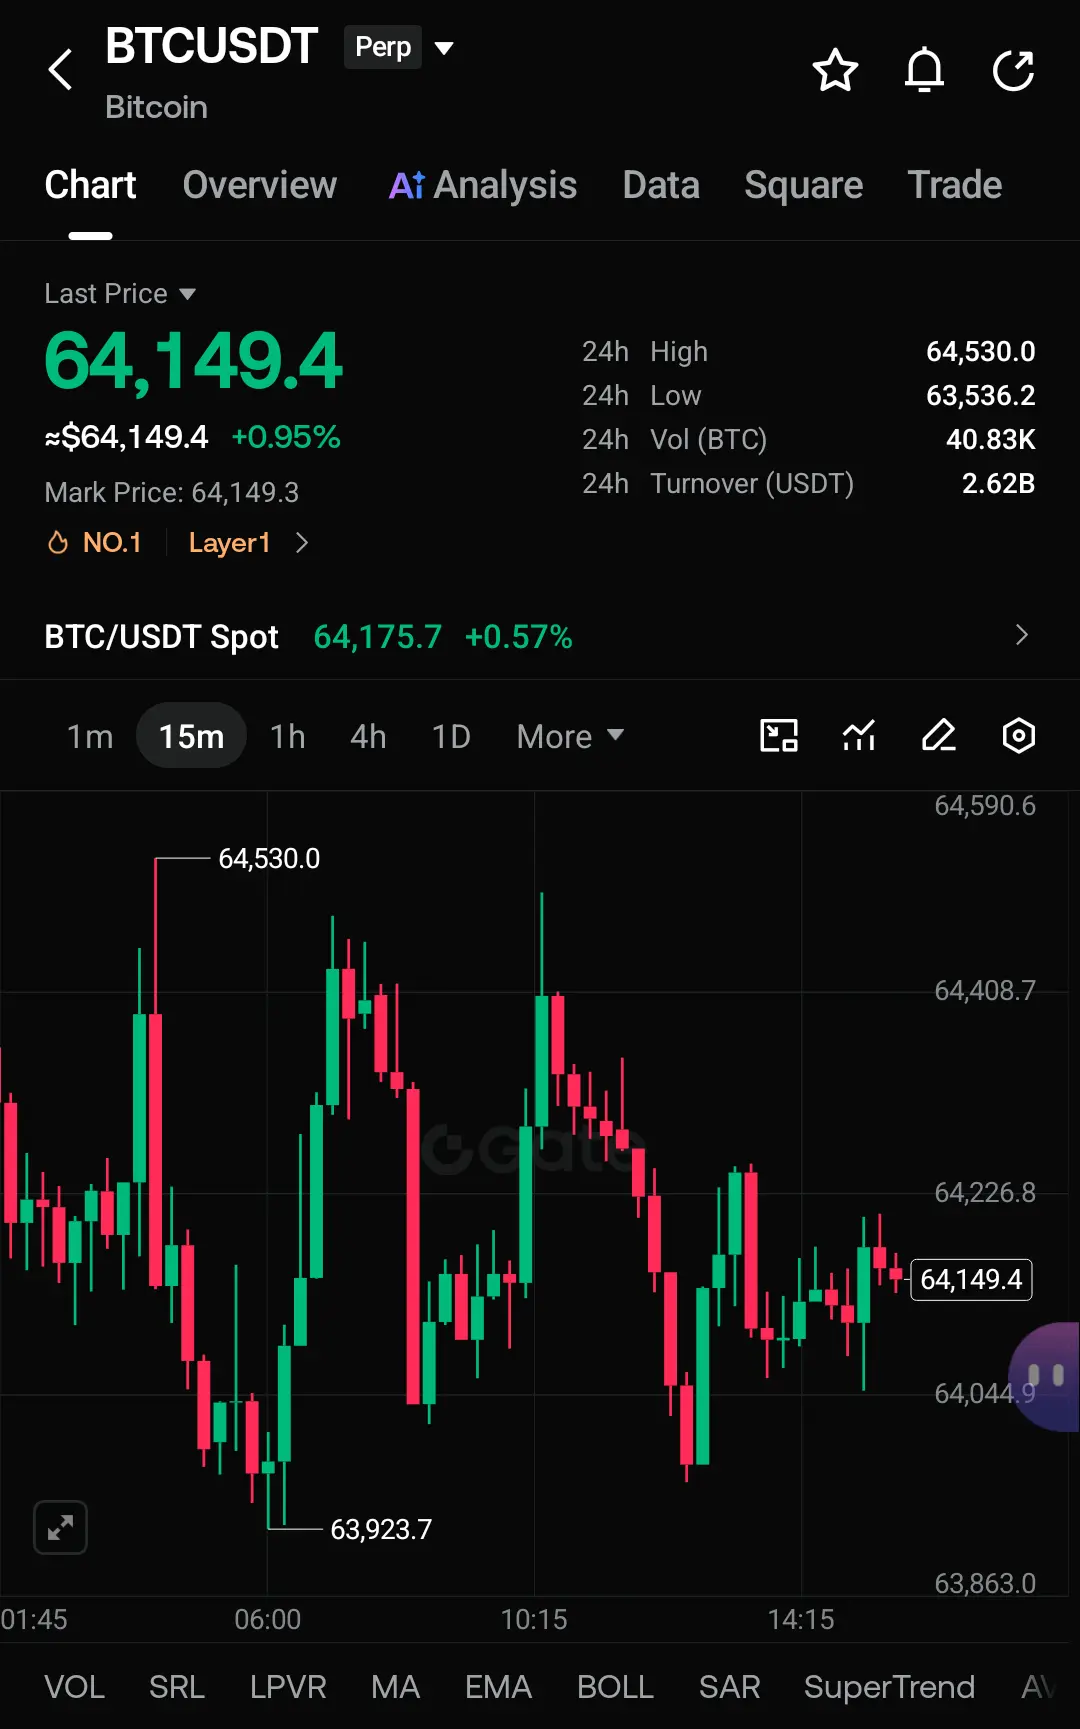Screen dimensions: 1080x1729
Task: Expand tags with the chevron after Layer1
Action: click(302, 542)
